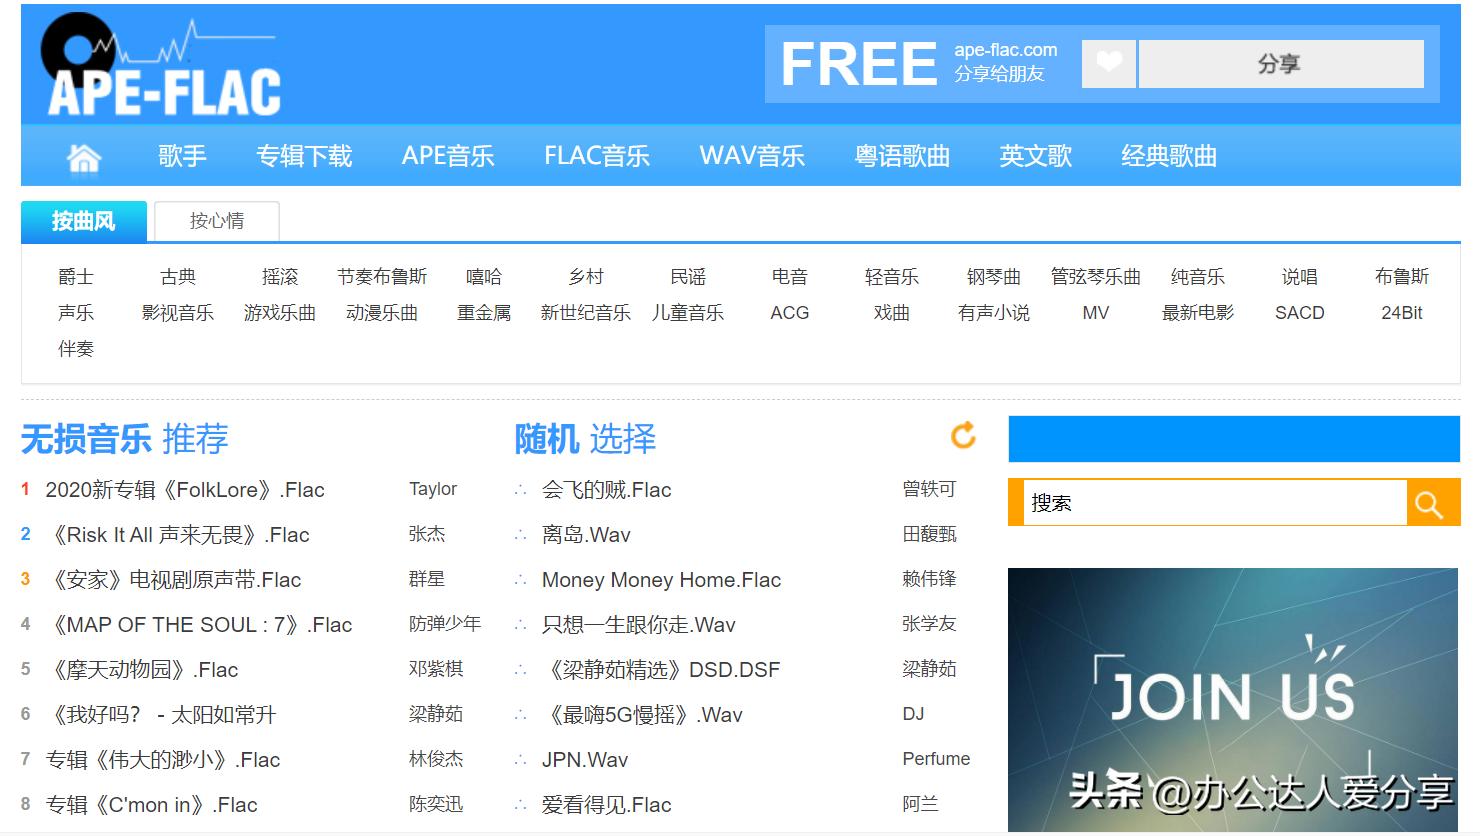Switch to the 按心情 tab

(216, 221)
